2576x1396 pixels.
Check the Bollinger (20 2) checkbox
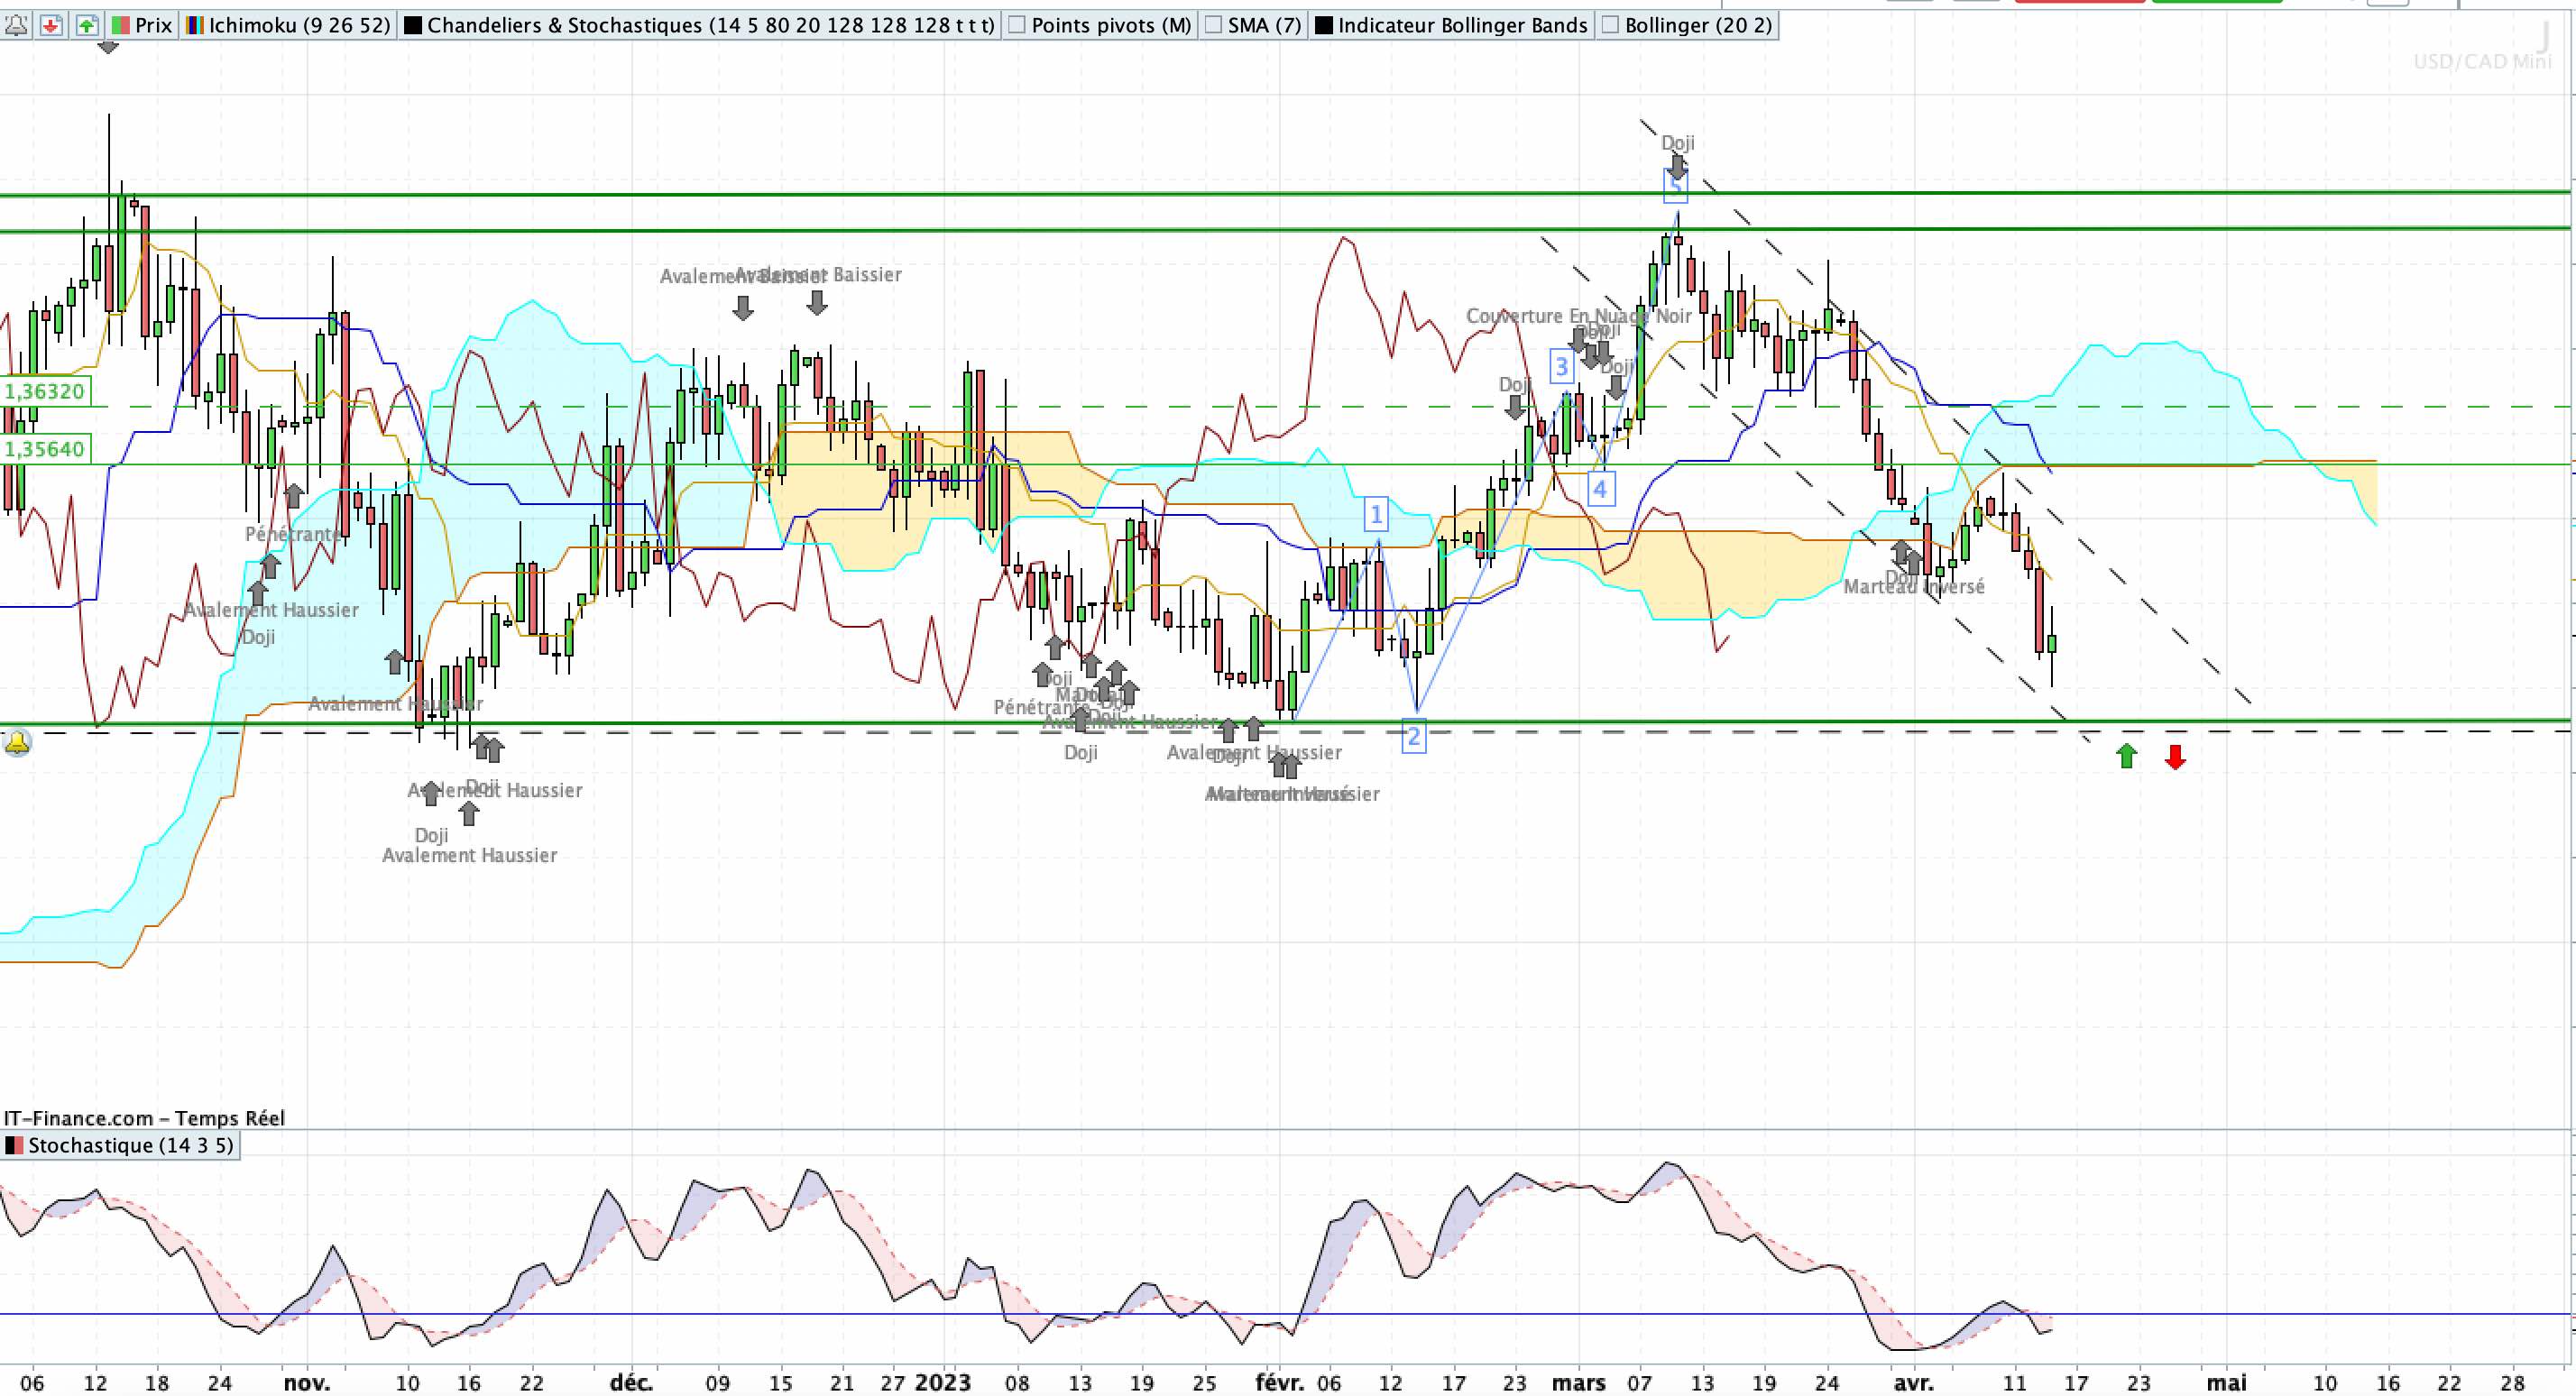(1610, 25)
